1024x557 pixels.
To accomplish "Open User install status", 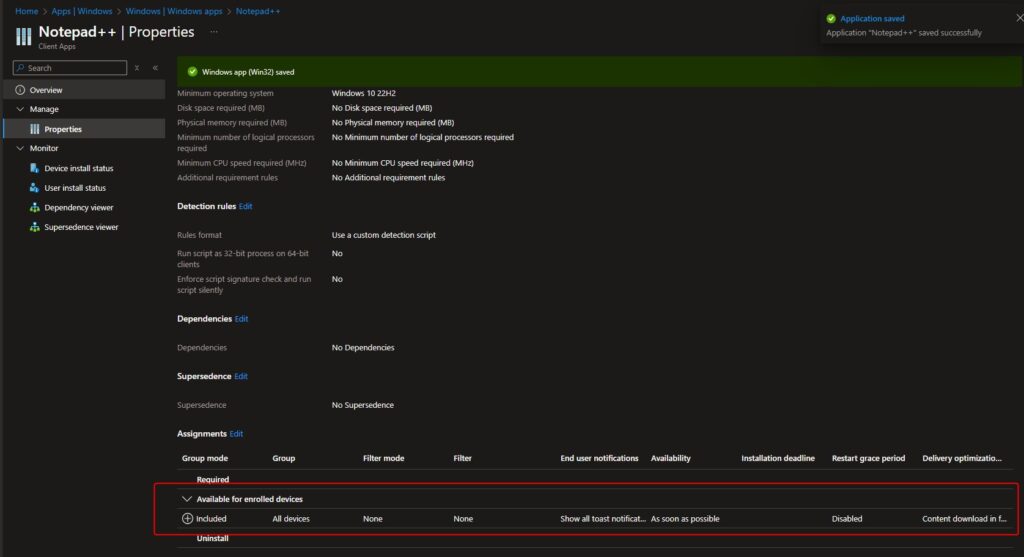I will coord(75,188).
